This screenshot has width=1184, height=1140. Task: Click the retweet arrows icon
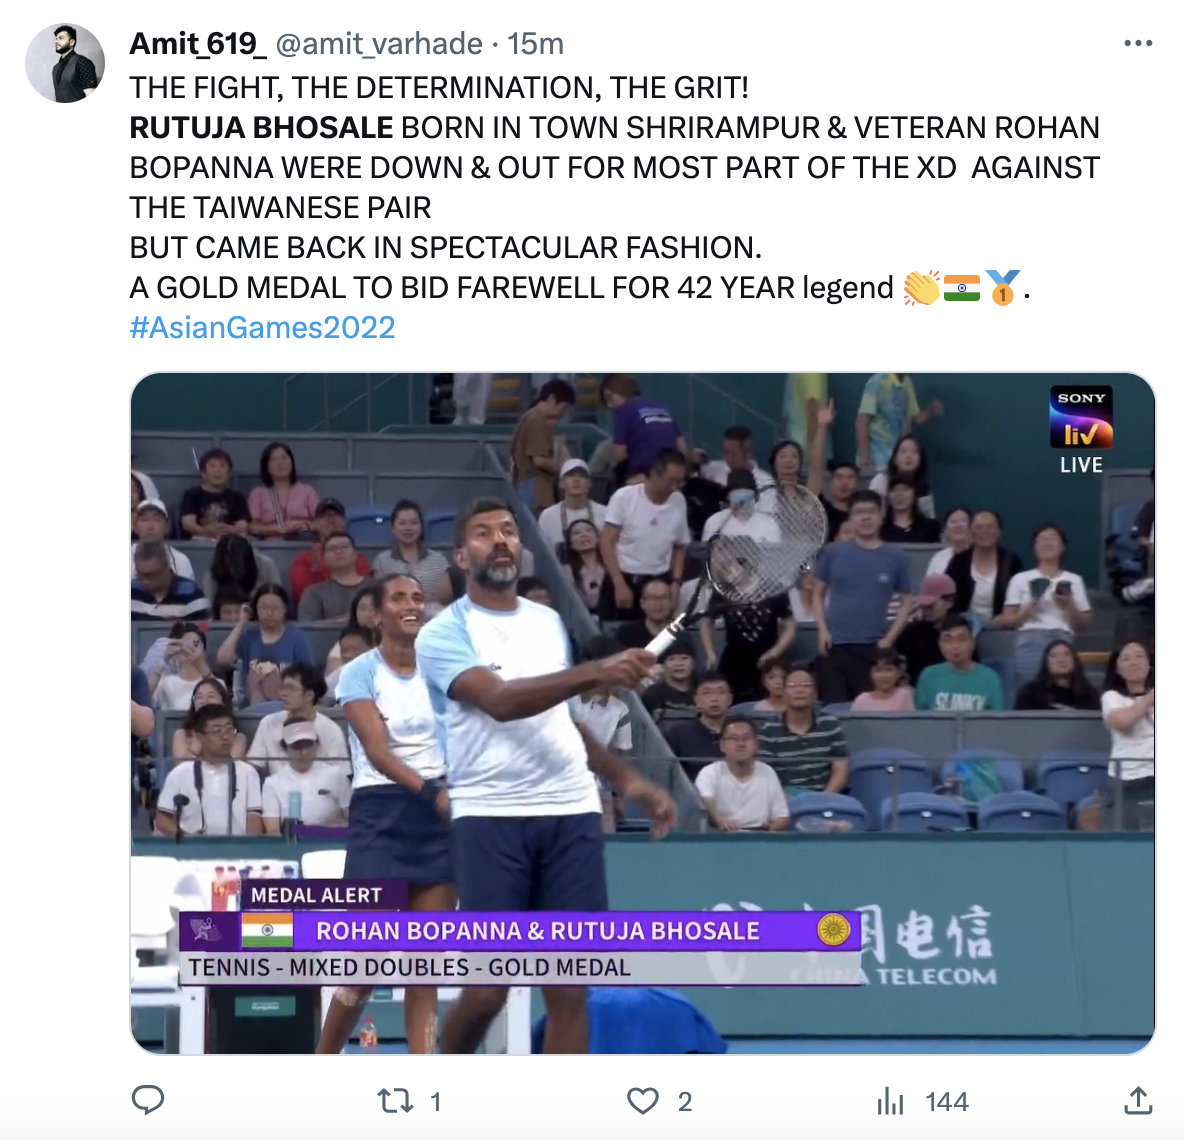click(x=396, y=1101)
